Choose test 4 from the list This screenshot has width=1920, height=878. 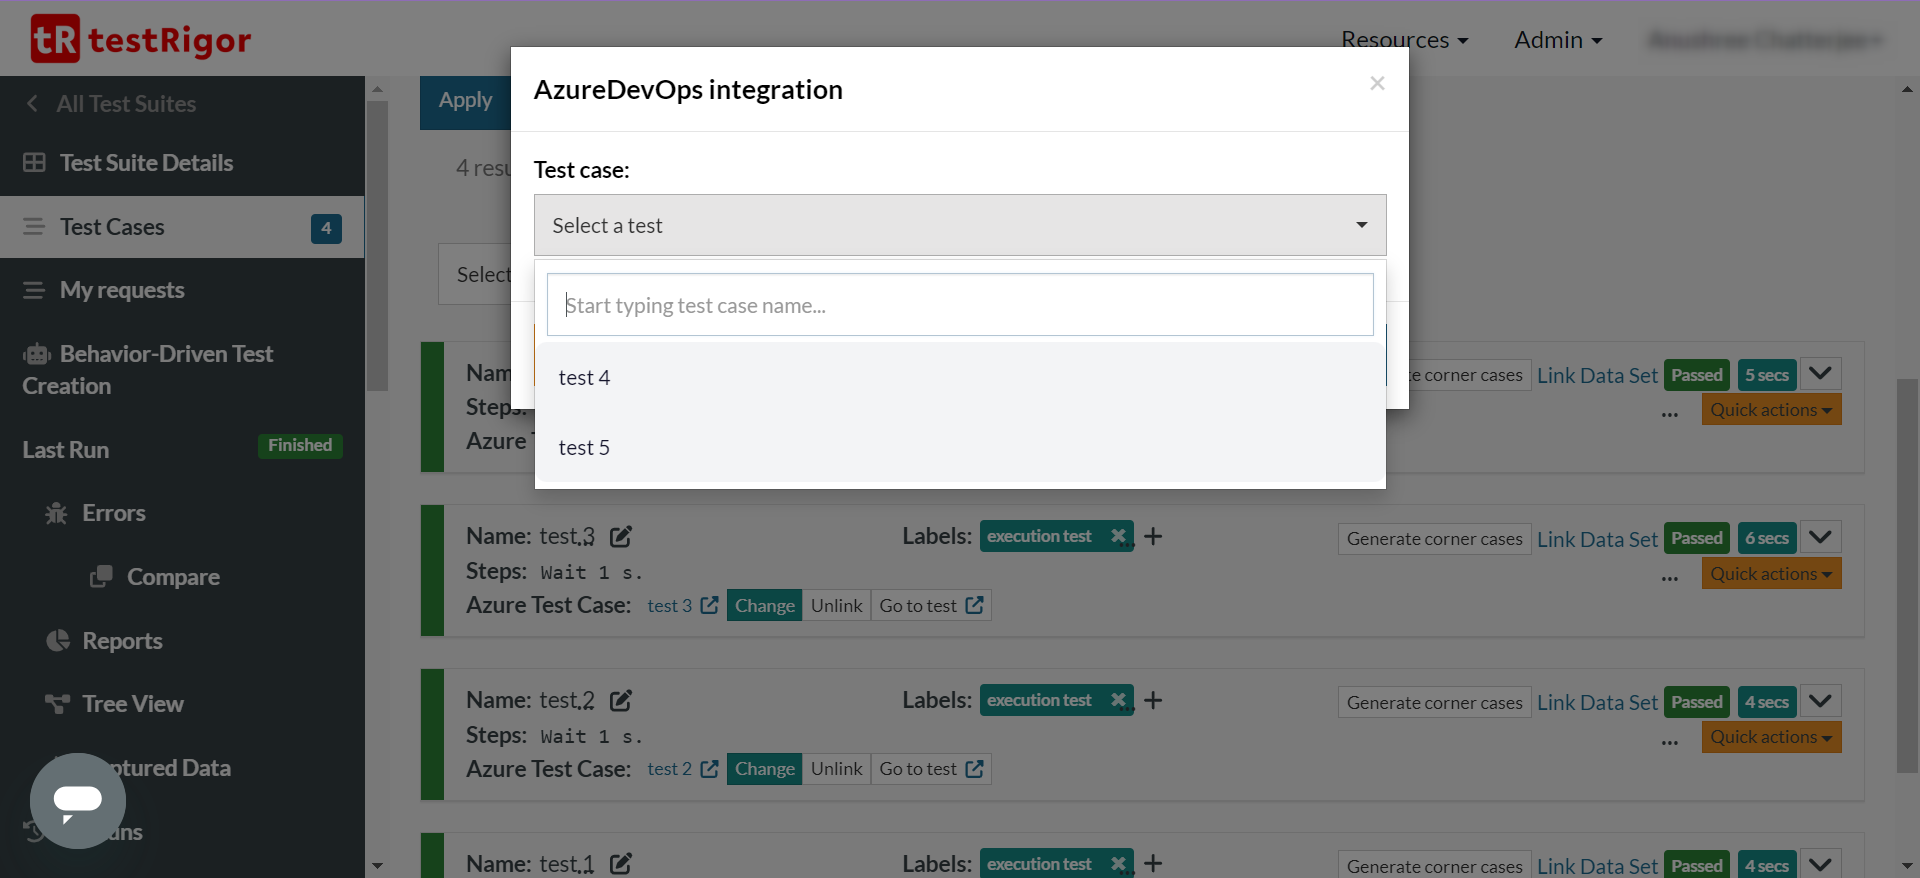[584, 378]
